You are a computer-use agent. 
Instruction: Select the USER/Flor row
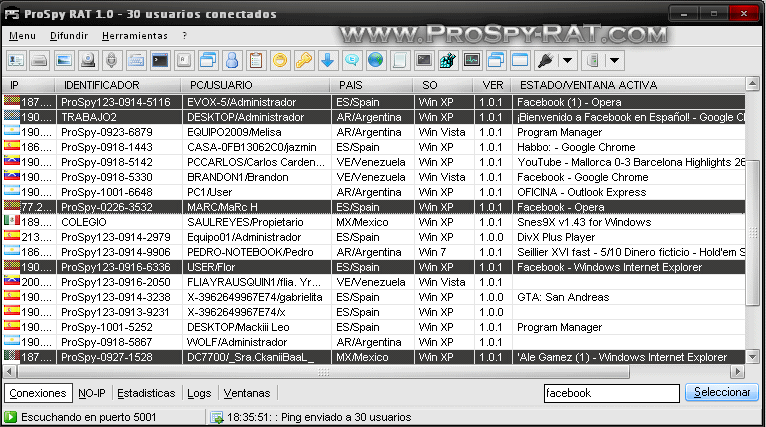click(x=374, y=267)
